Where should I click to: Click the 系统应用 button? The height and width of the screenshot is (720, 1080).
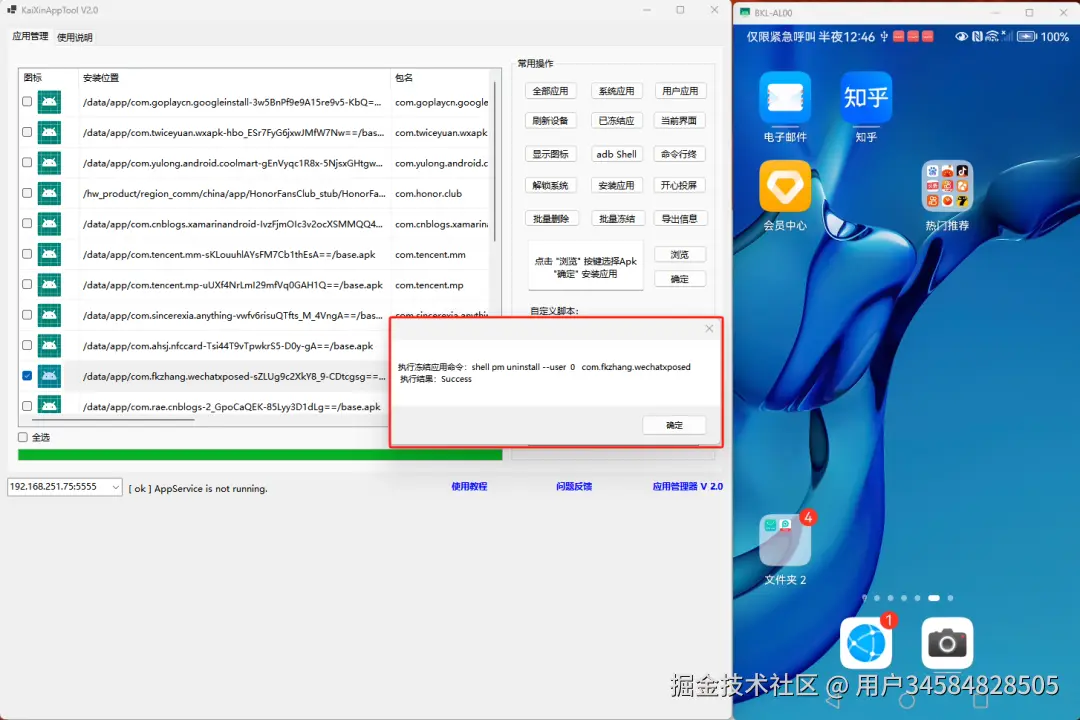coord(616,91)
